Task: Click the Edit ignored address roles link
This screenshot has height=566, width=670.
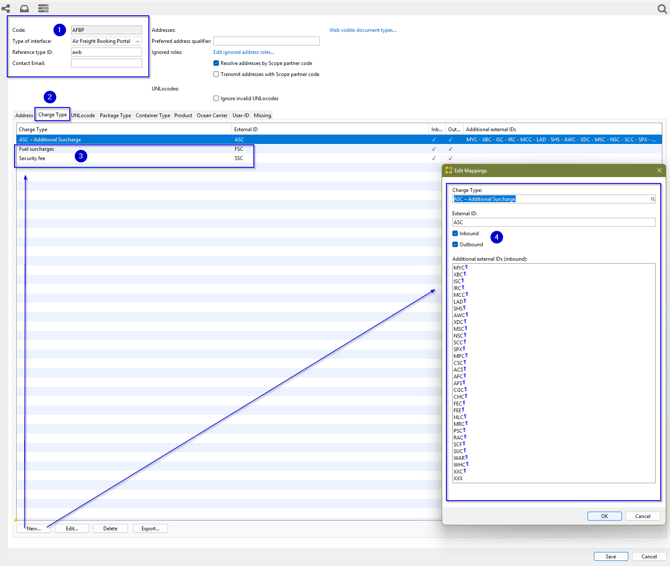Action: 243,52
